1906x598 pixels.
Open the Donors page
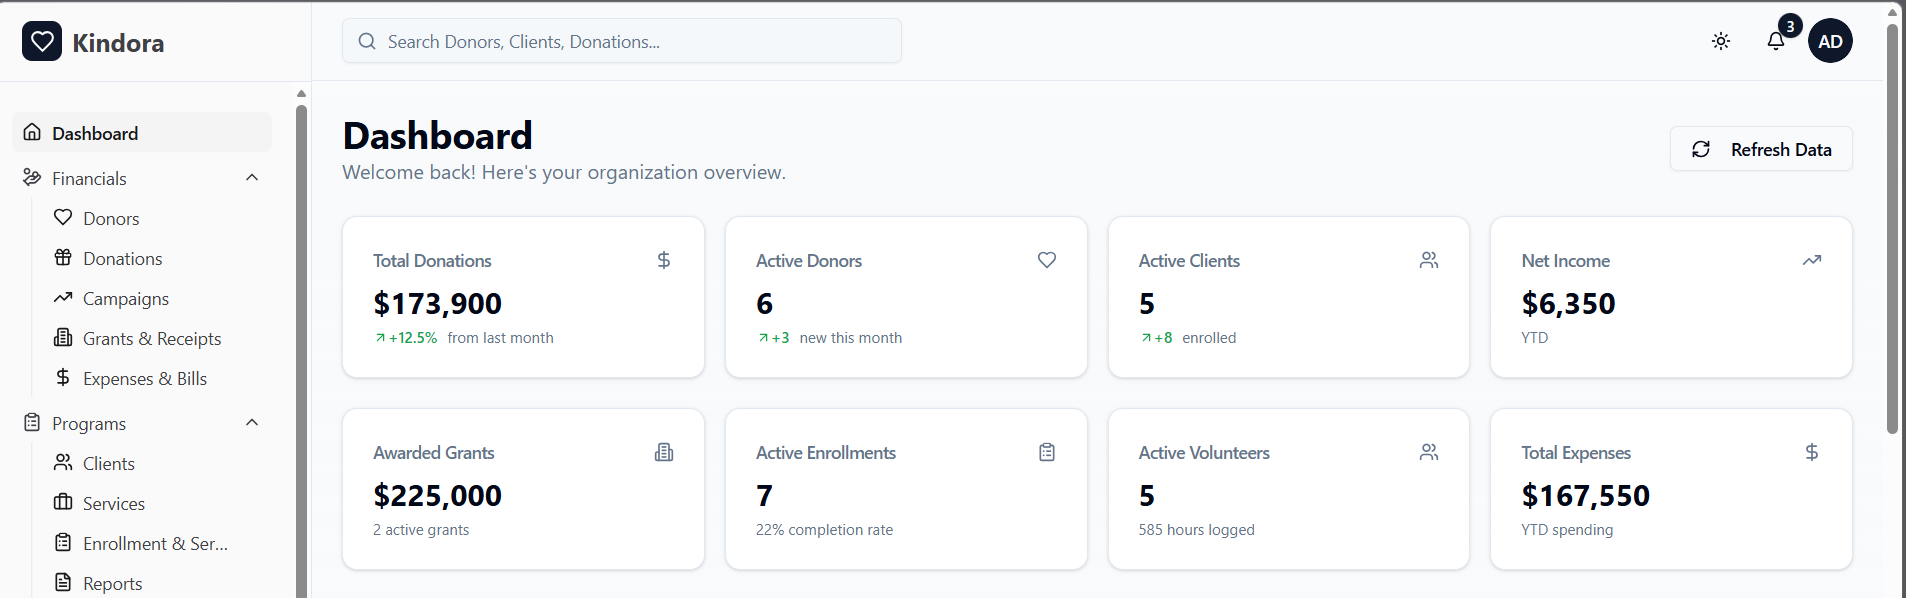(x=111, y=218)
